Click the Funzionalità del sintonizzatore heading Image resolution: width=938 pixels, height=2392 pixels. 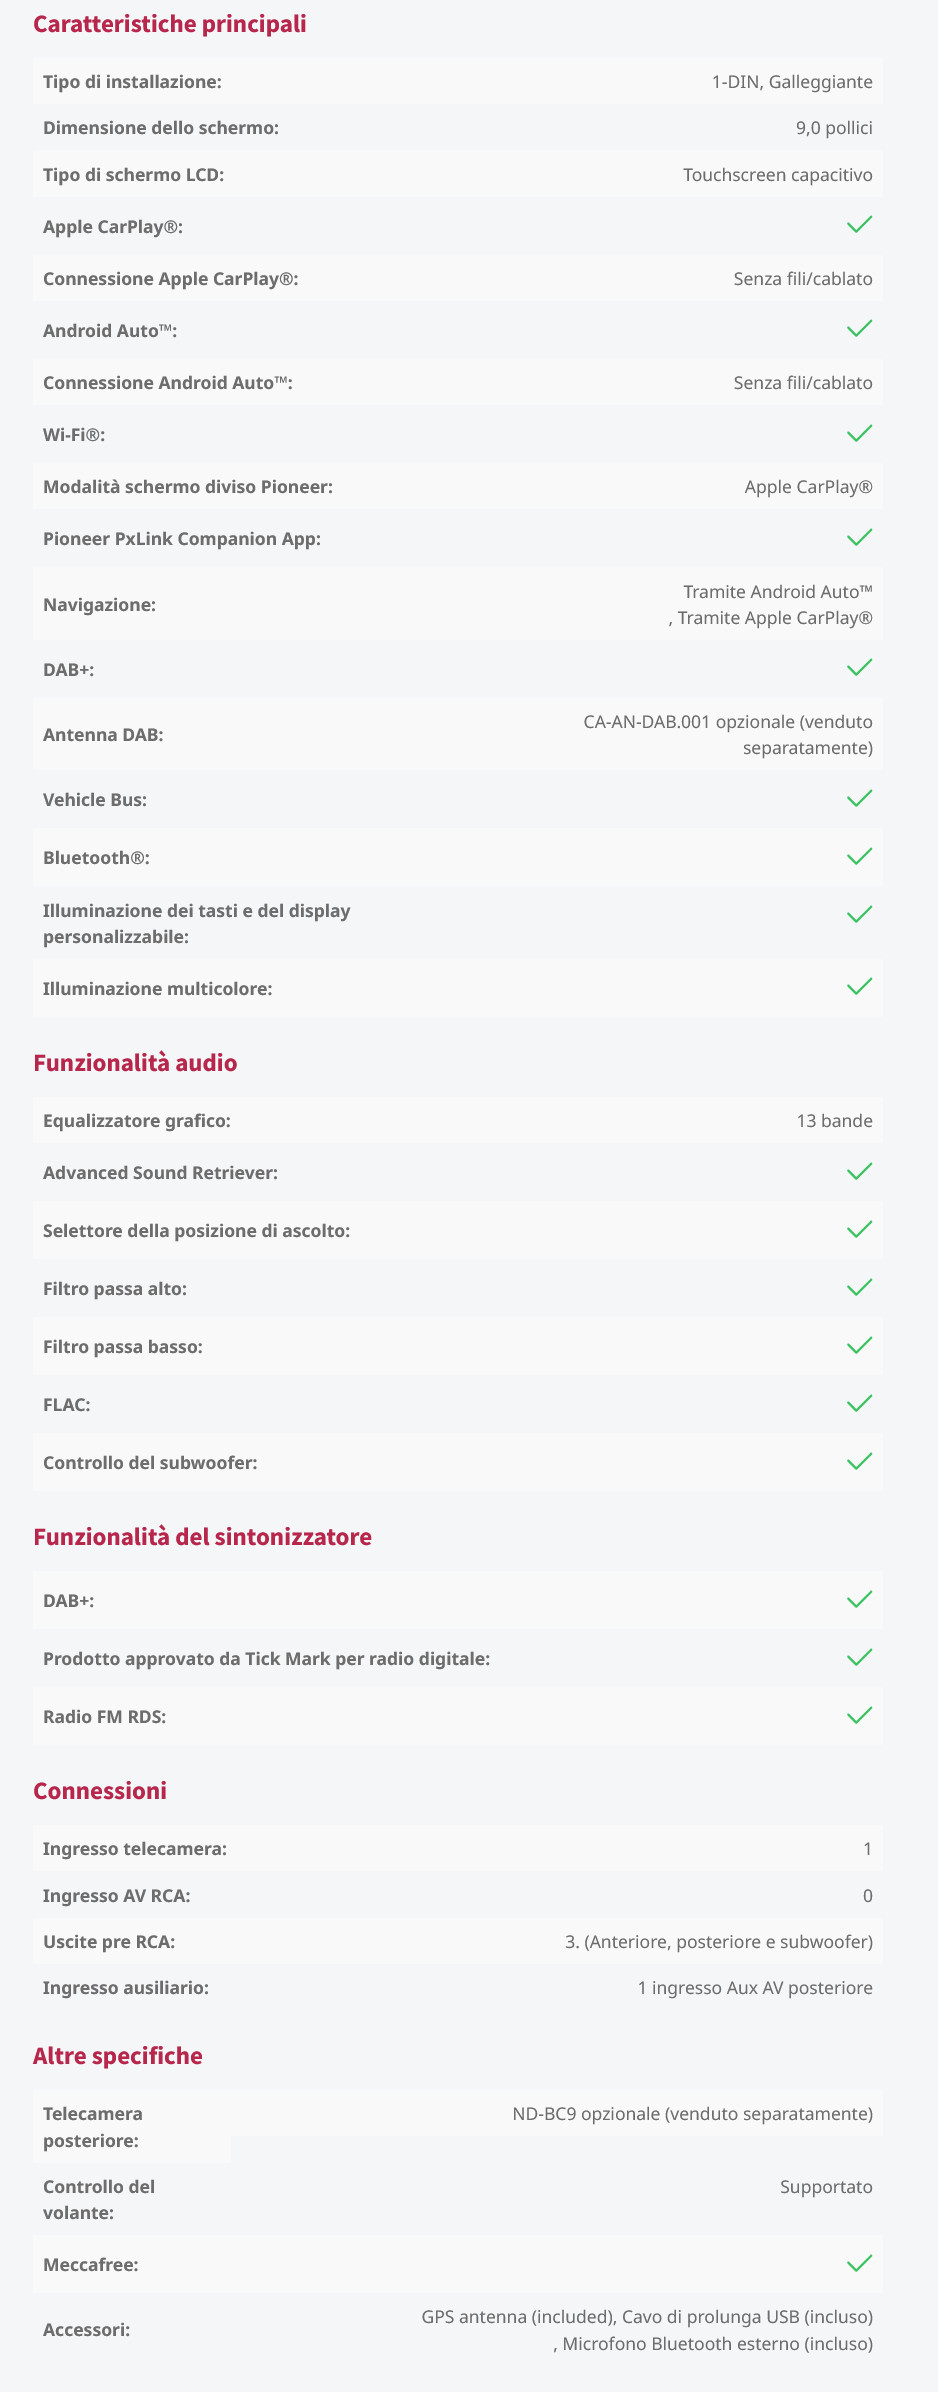(x=202, y=1537)
